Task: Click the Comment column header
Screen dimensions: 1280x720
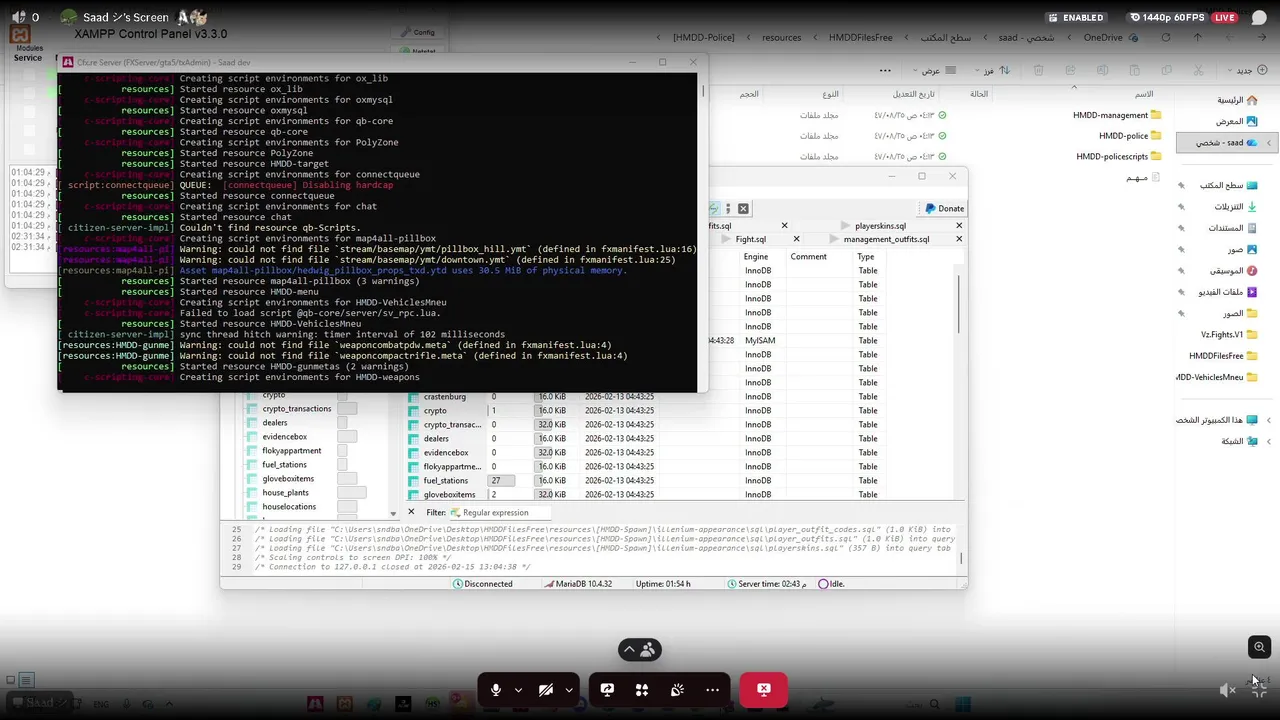Action: coord(808,257)
